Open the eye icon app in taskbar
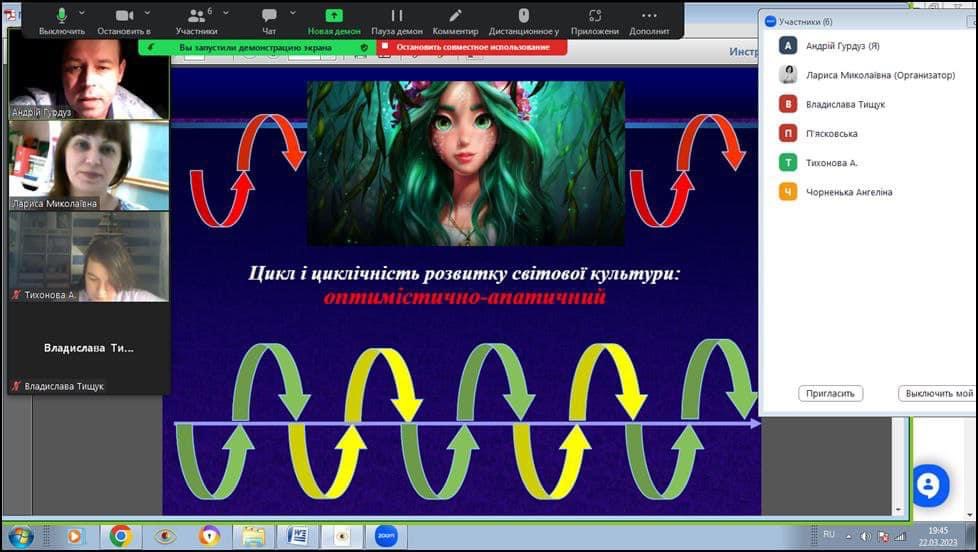The width and height of the screenshot is (978, 552). [x=165, y=536]
